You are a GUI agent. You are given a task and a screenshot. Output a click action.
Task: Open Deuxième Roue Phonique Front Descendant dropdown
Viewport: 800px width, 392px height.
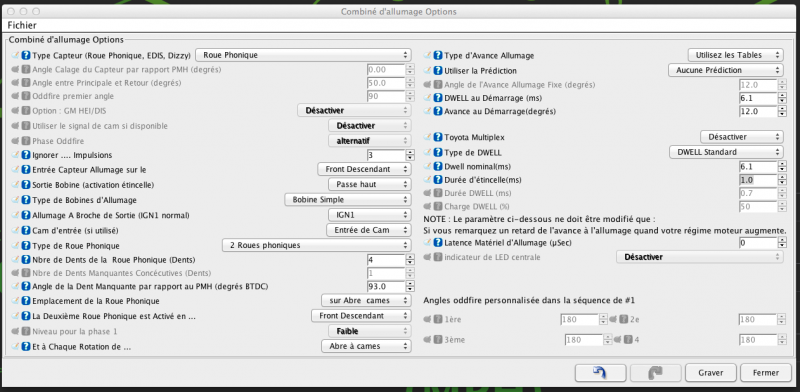pyautogui.click(x=361, y=316)
